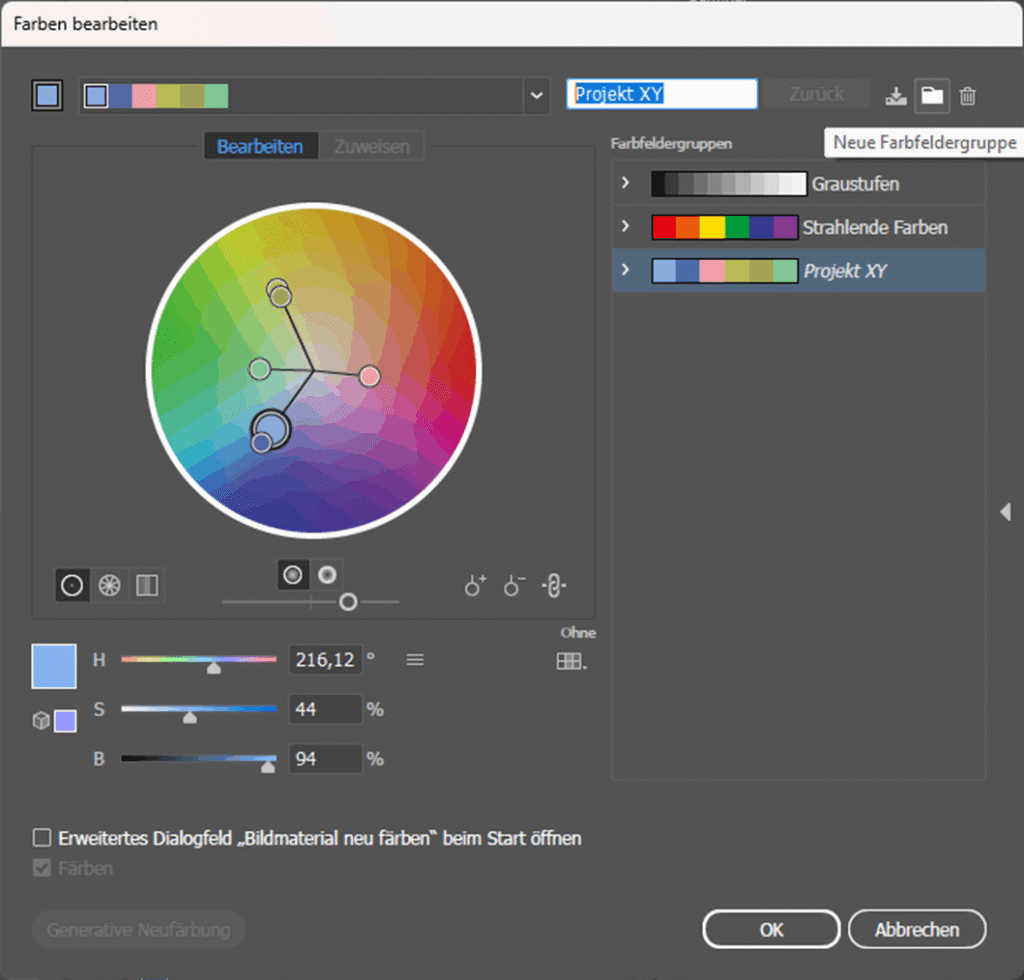1024x980 pixels.
Task: Click the remove color tool icon
Action: (x=514, y=586)
